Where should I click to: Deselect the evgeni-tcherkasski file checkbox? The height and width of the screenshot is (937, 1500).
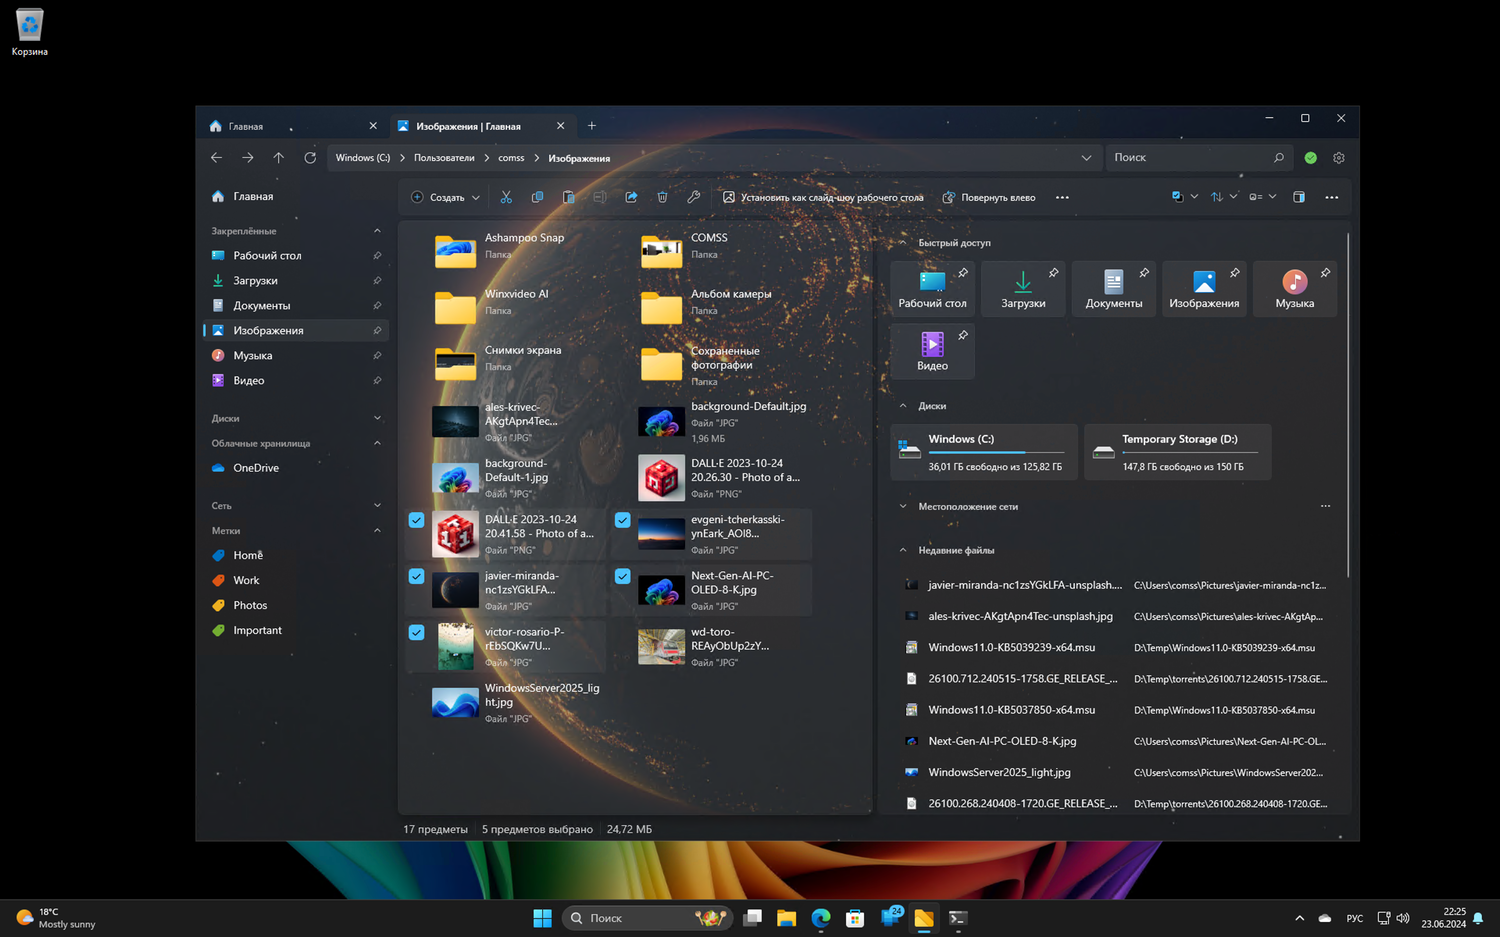coord(622,520)
